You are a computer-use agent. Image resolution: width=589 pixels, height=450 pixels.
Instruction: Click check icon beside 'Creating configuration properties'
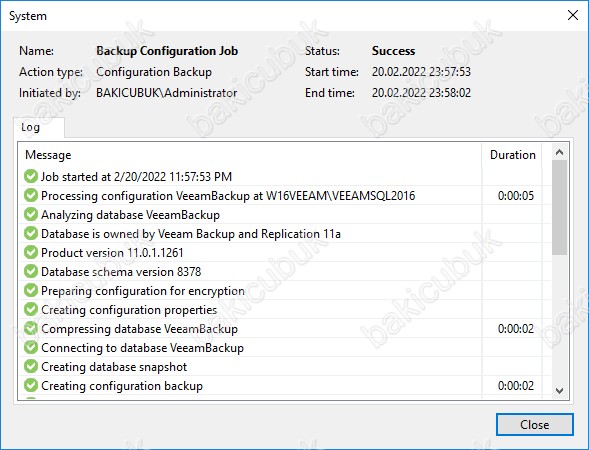(31, 309)
